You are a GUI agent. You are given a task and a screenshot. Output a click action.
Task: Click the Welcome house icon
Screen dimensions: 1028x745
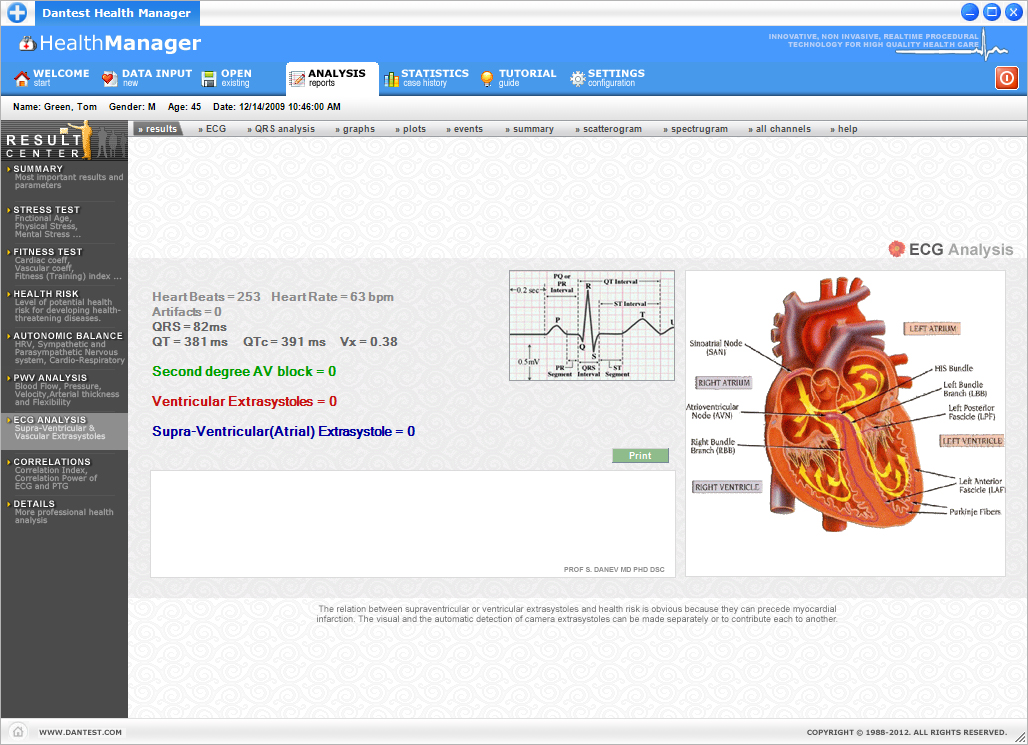tap(22, 79)
